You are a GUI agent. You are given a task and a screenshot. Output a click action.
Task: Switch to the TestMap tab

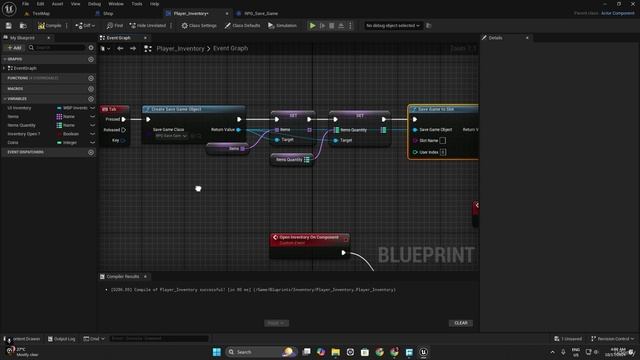pyautogui.click(x=41, y=13)
